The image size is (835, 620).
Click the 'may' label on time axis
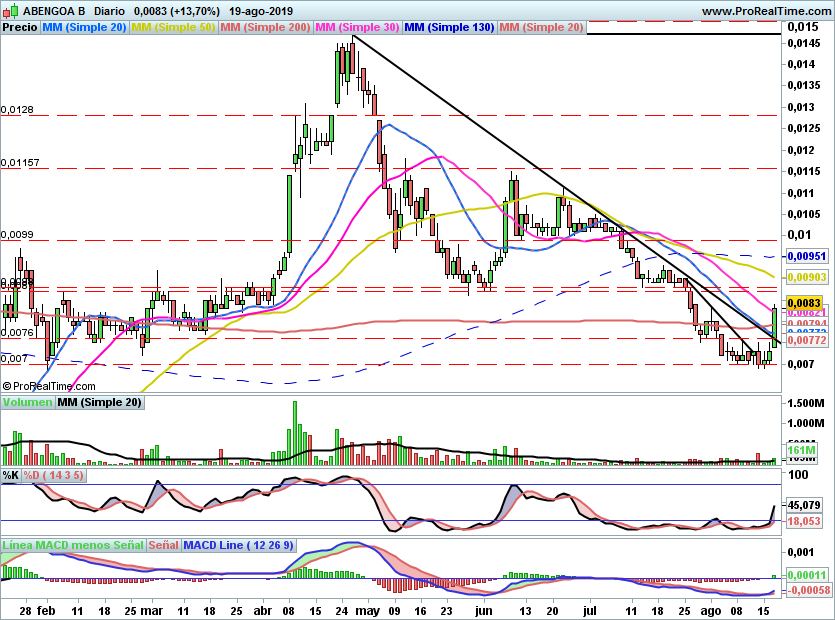[367, 610]
